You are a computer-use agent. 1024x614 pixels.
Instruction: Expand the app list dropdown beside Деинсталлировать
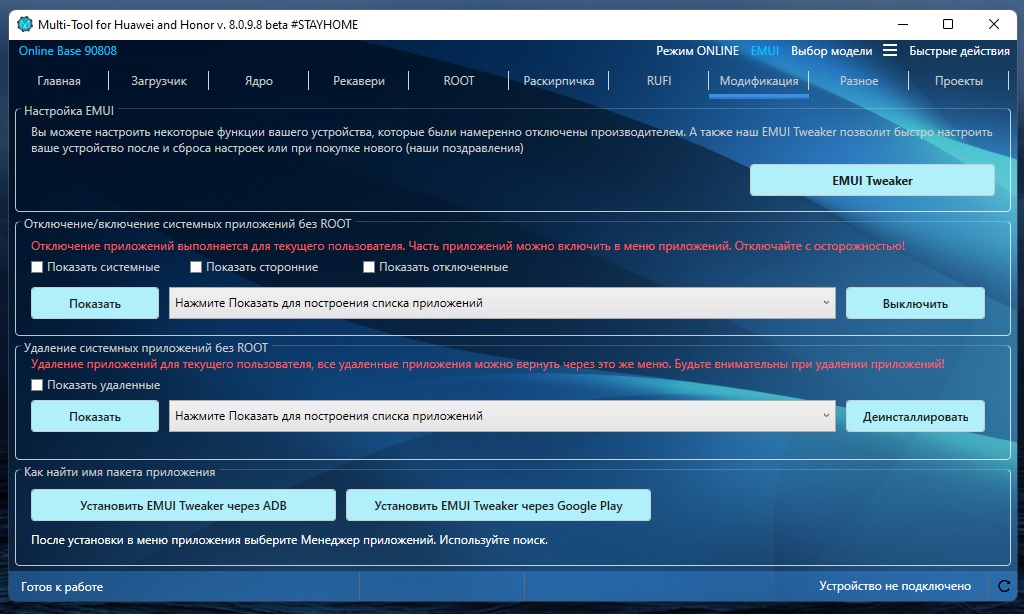[502, 416]
